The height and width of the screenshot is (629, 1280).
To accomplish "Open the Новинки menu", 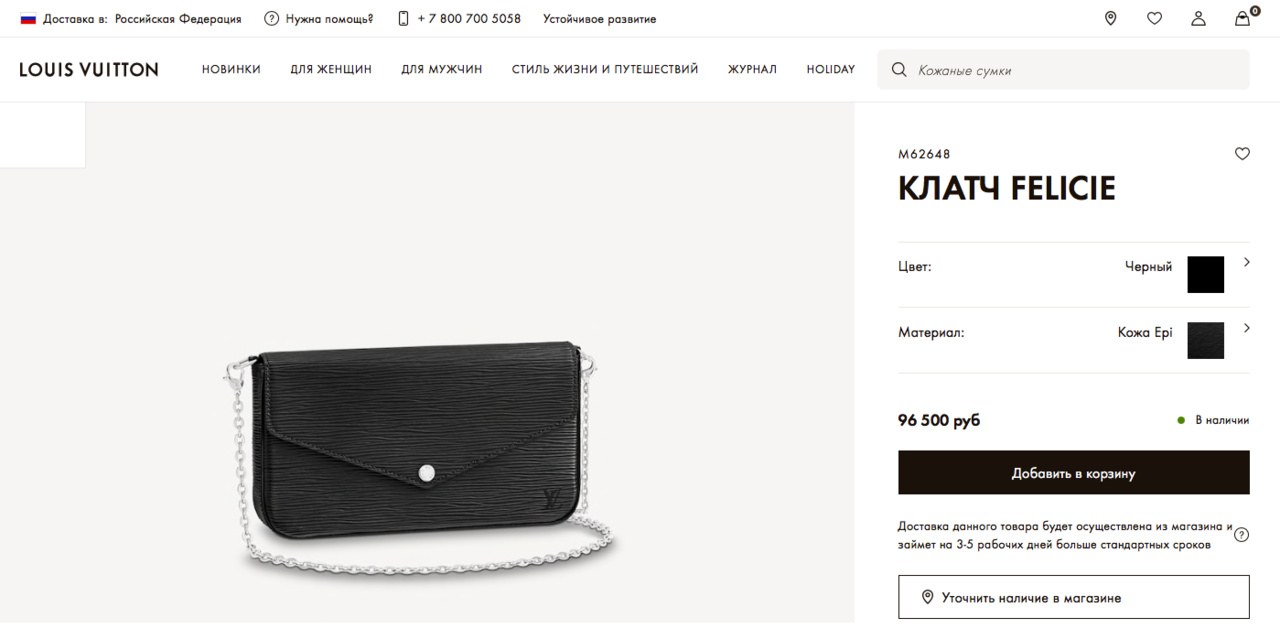I will (x=231, y=69).
